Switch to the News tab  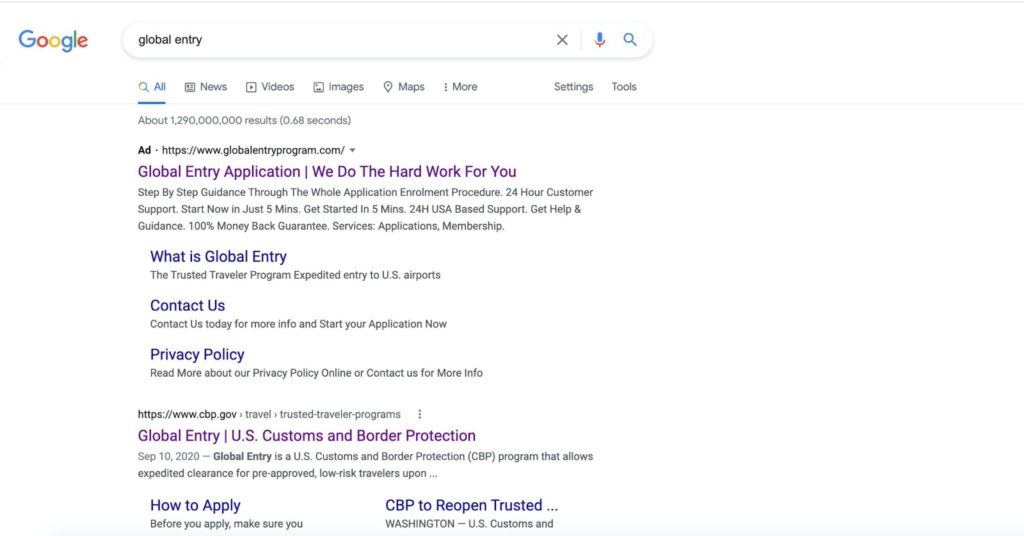tap(206, 87)
